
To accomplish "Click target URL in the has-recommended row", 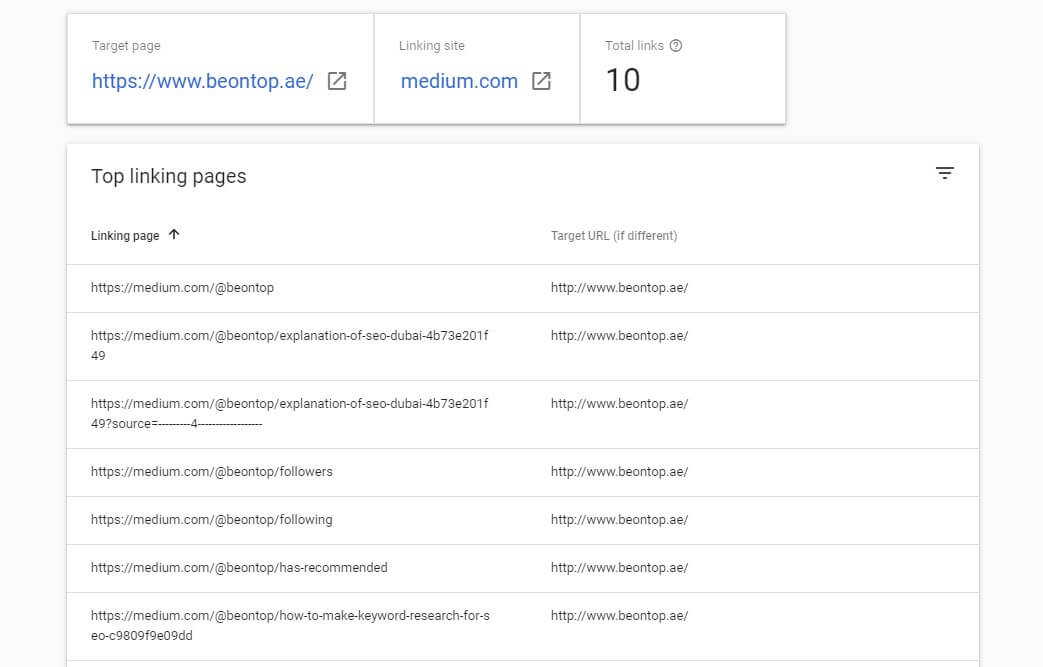I will (x=619, y=567).
